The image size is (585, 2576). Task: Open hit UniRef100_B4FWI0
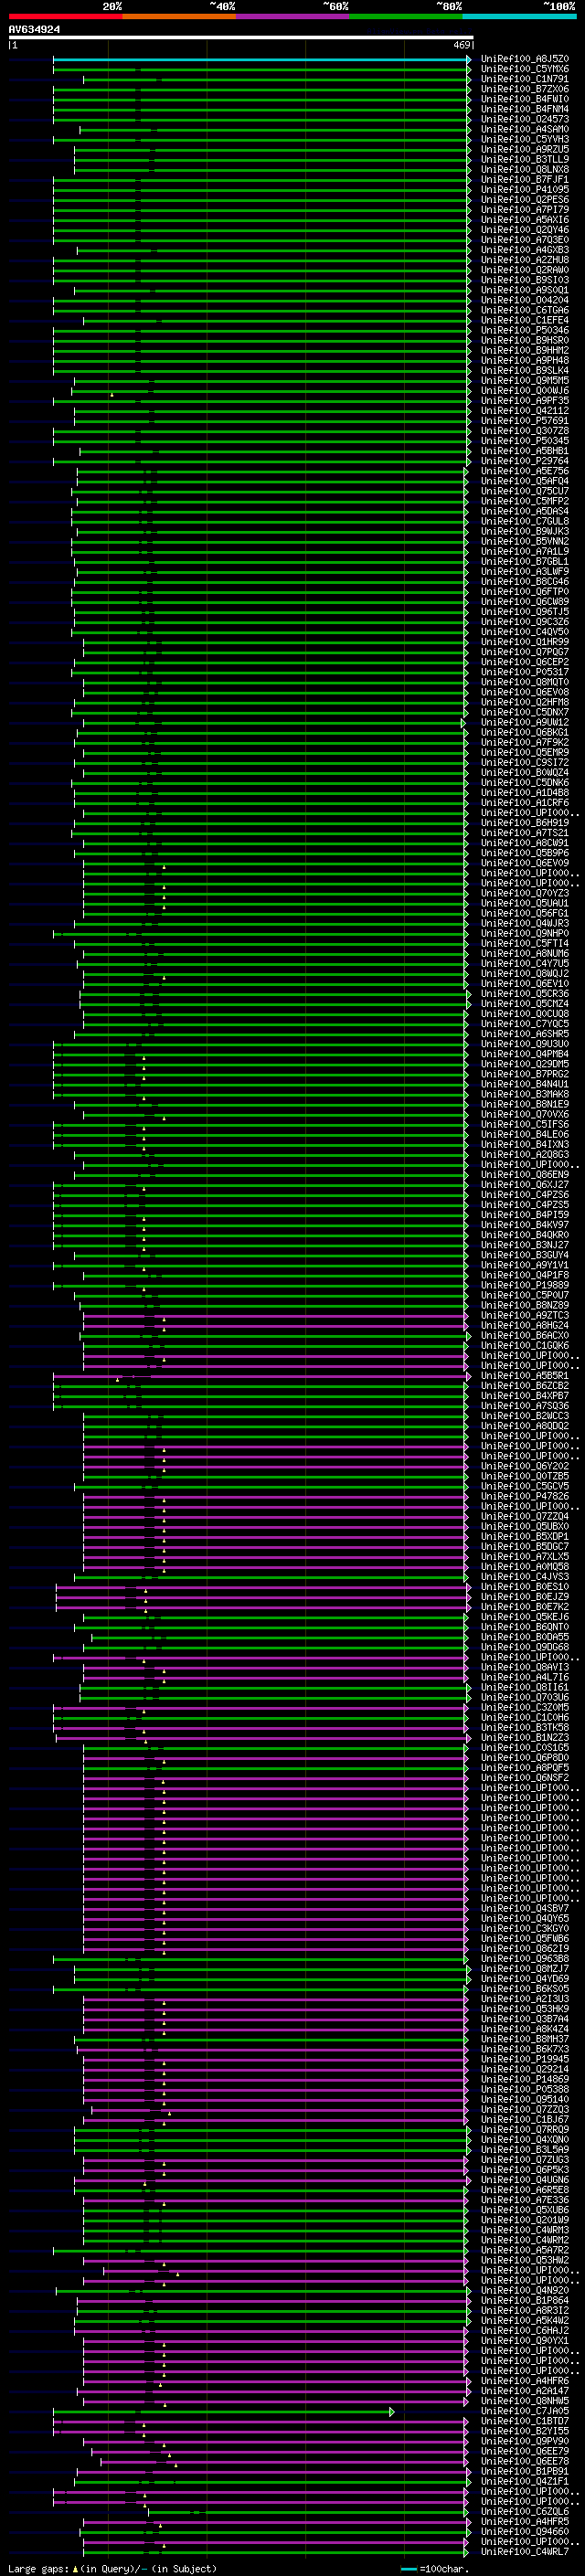point(524,99)
